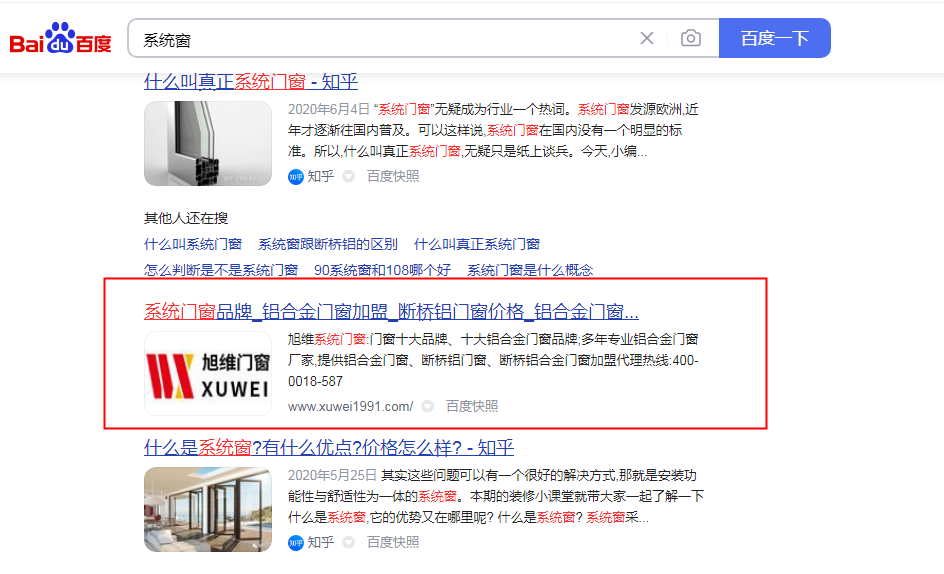Viewport: 944px width, 574px height.
Task: Click the verification icon beside www.xuwei1991.com
Action: click(x=427, y=406)
